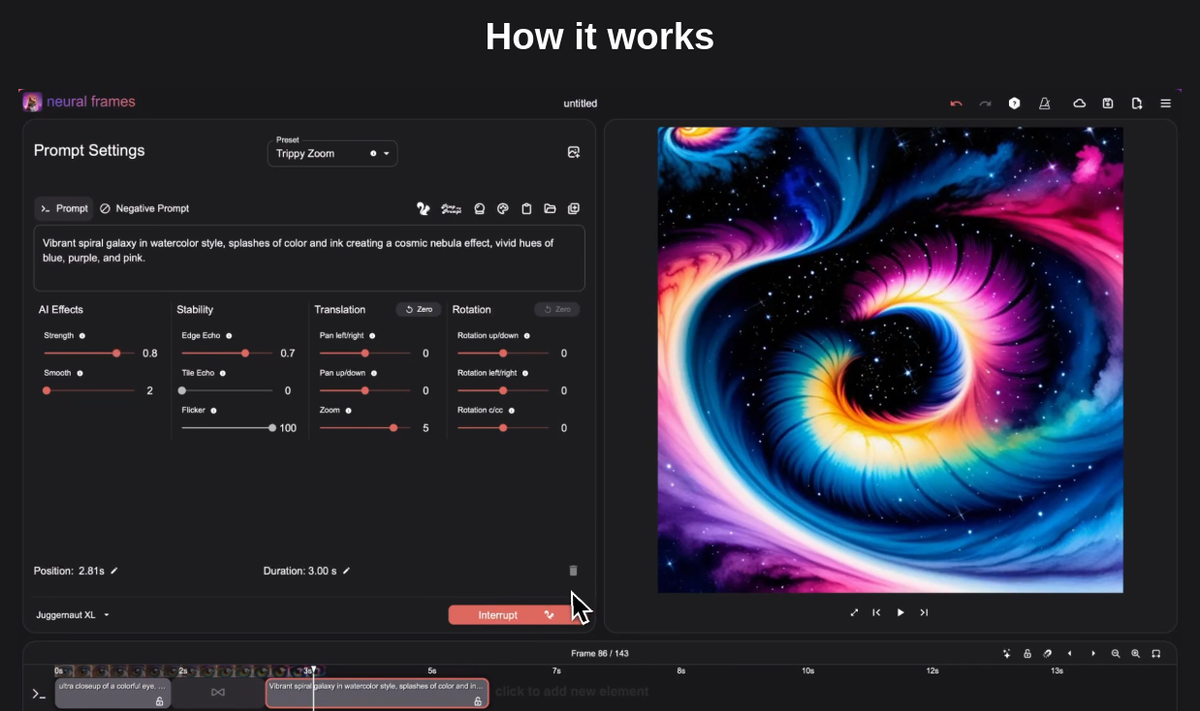The image size is (1200, 711).
Task: Select the Prompt tab
Action: coord(63,208)
